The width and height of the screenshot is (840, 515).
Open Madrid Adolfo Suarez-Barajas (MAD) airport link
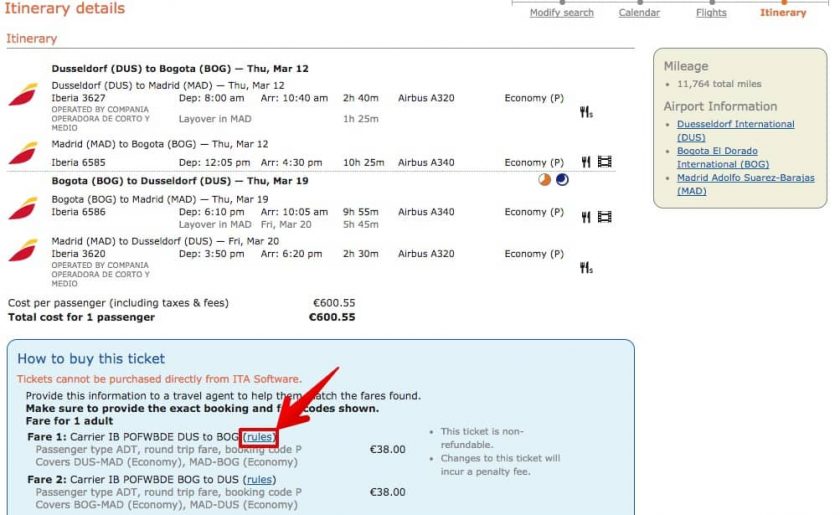(745, 184)
